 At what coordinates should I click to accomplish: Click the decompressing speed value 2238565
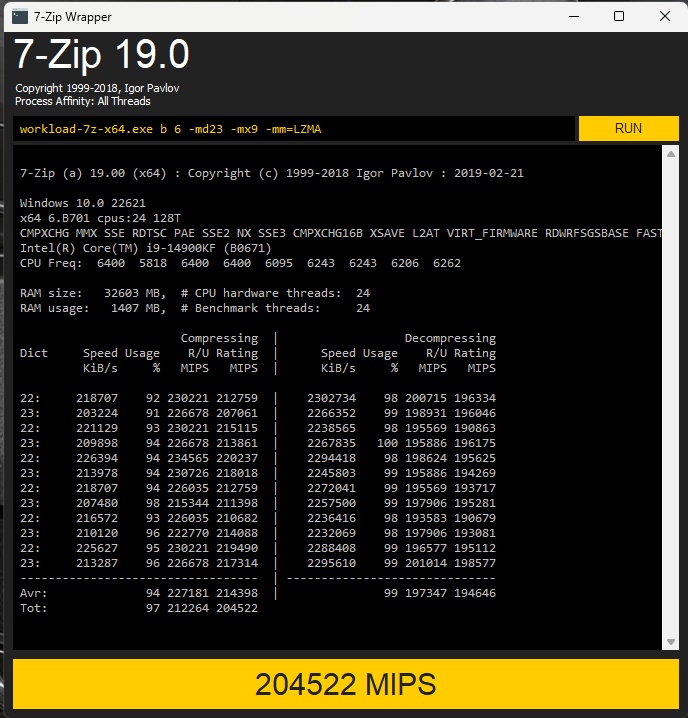click(332, 428)
